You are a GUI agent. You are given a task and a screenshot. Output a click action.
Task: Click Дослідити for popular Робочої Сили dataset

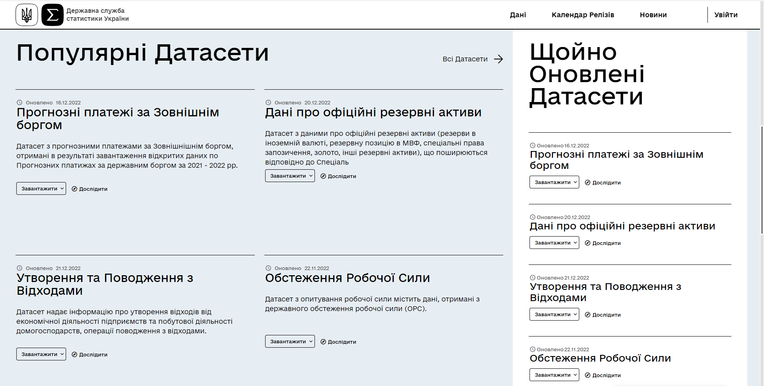pos(338,342)
